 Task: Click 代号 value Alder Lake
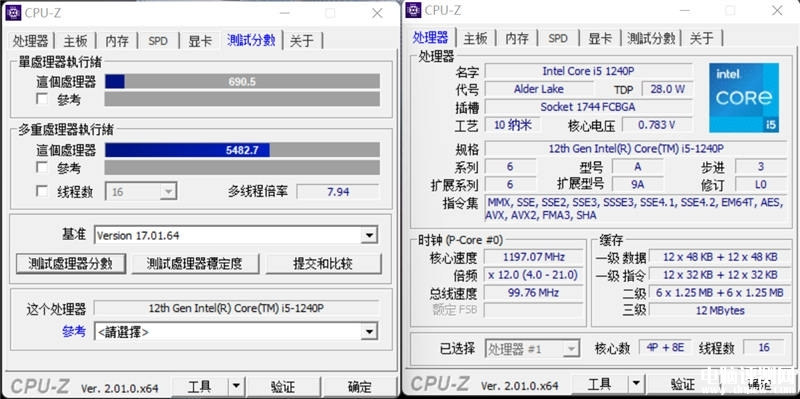pyautogui.click(x=538, y=89)
